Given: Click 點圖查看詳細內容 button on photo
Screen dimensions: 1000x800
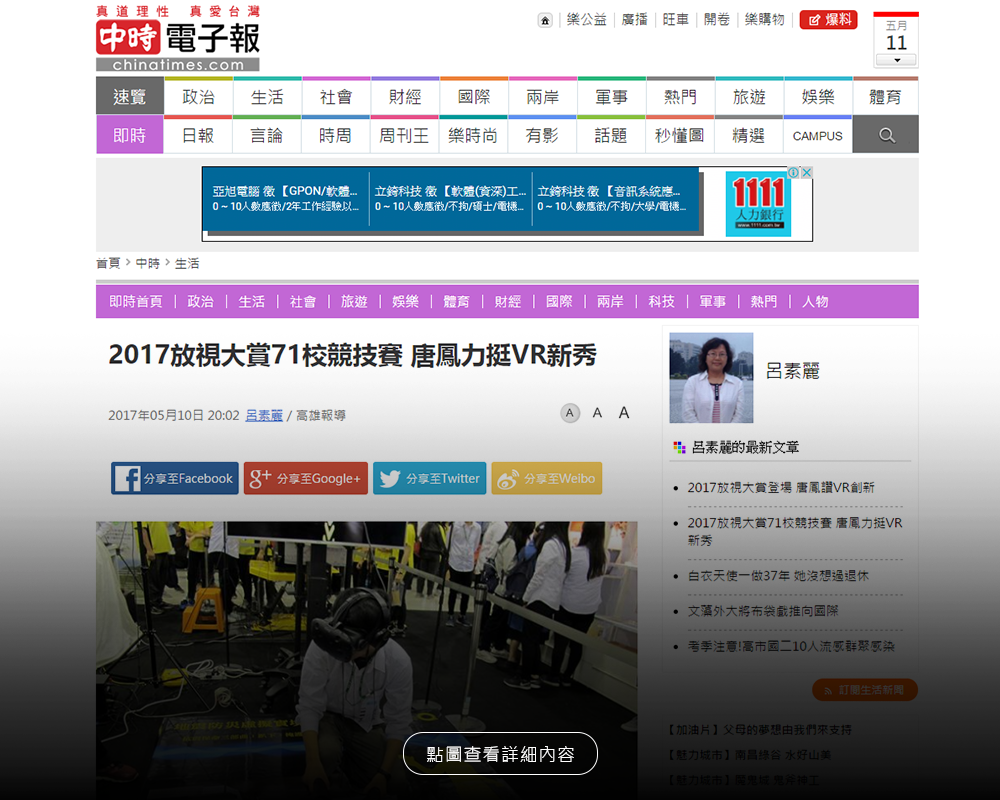Looking at the screenshot, I should (500, 754).
